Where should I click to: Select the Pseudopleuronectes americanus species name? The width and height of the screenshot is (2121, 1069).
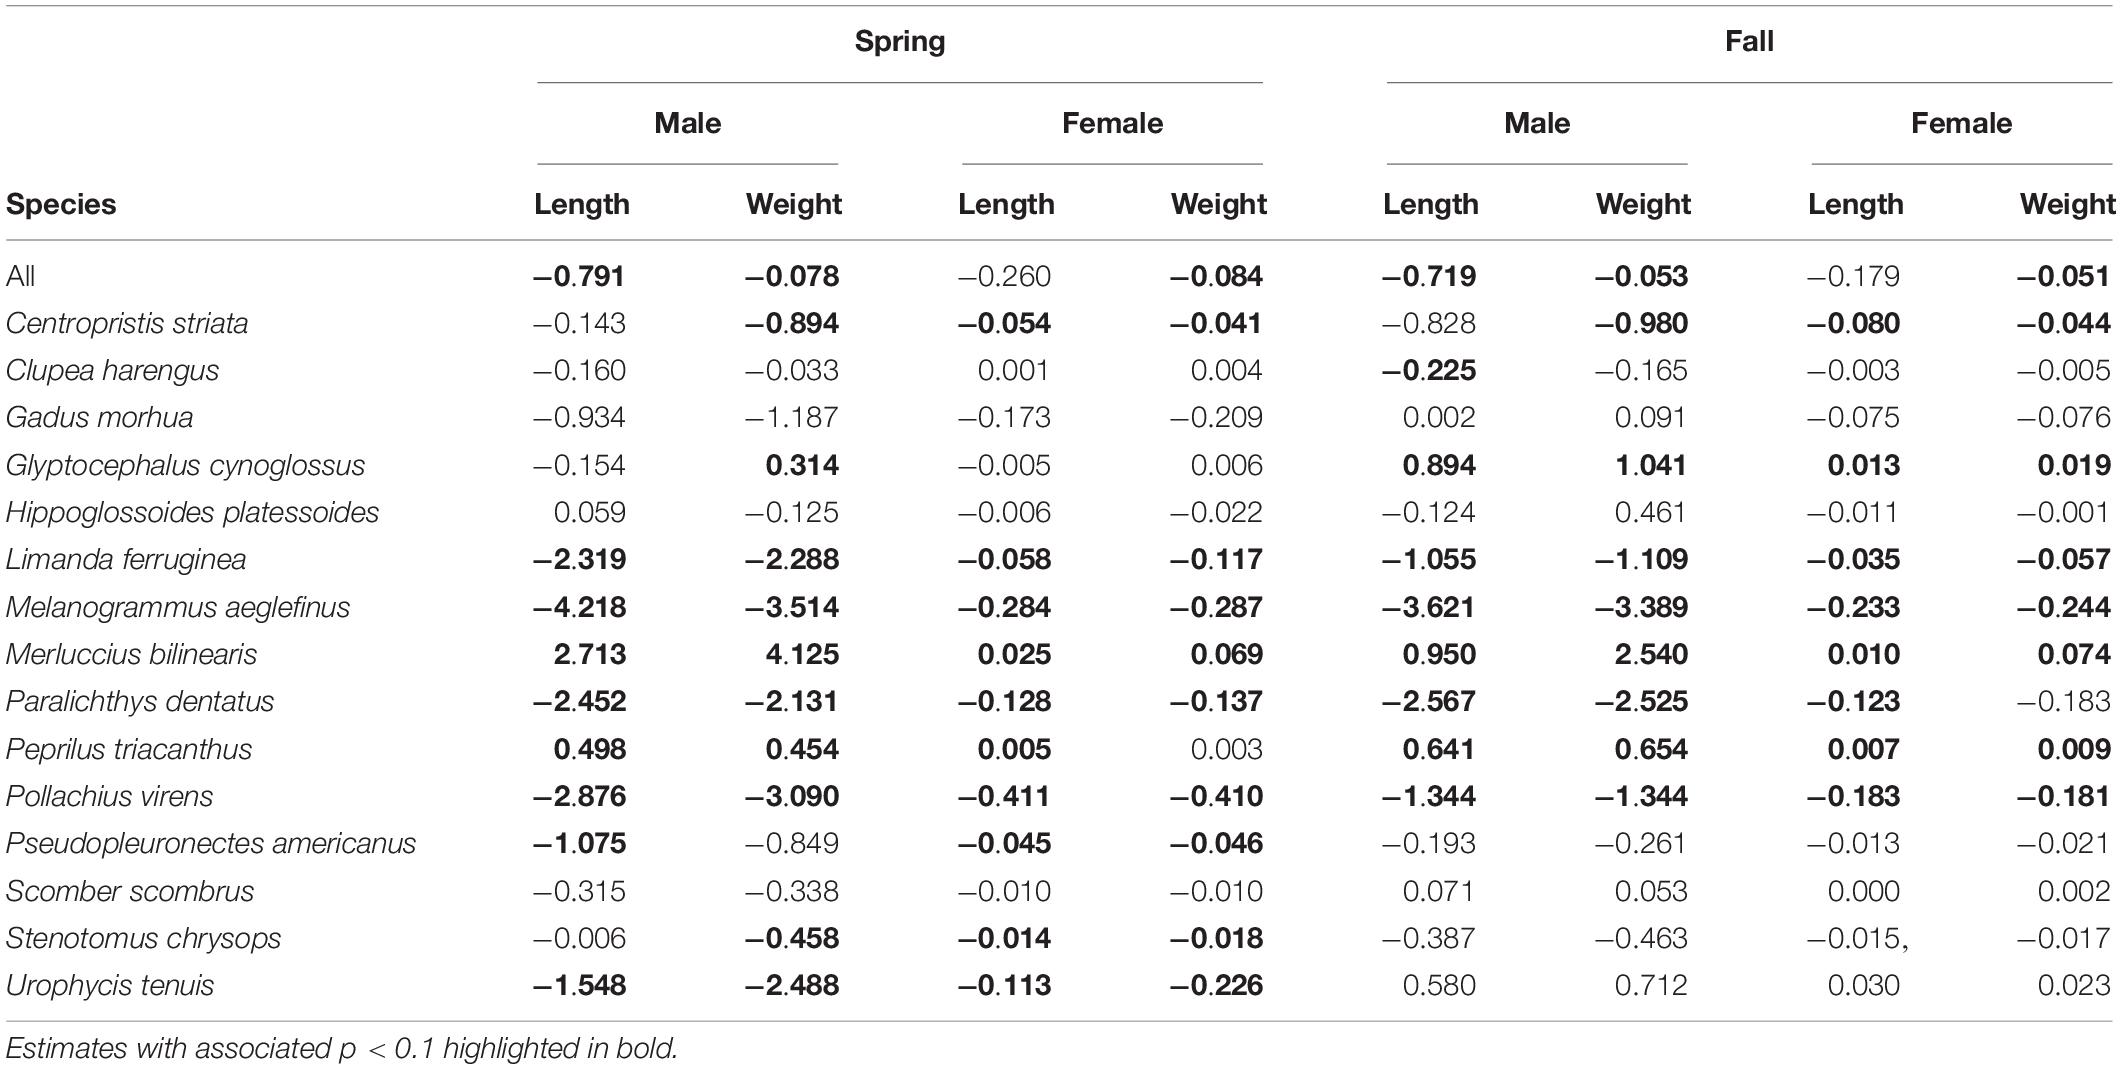(211, 844)
